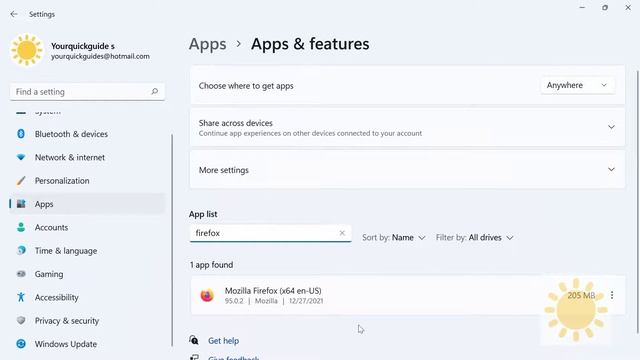Open the Get help link
Image resolution: width=640 pixels, height=360 pixels.
223,340
